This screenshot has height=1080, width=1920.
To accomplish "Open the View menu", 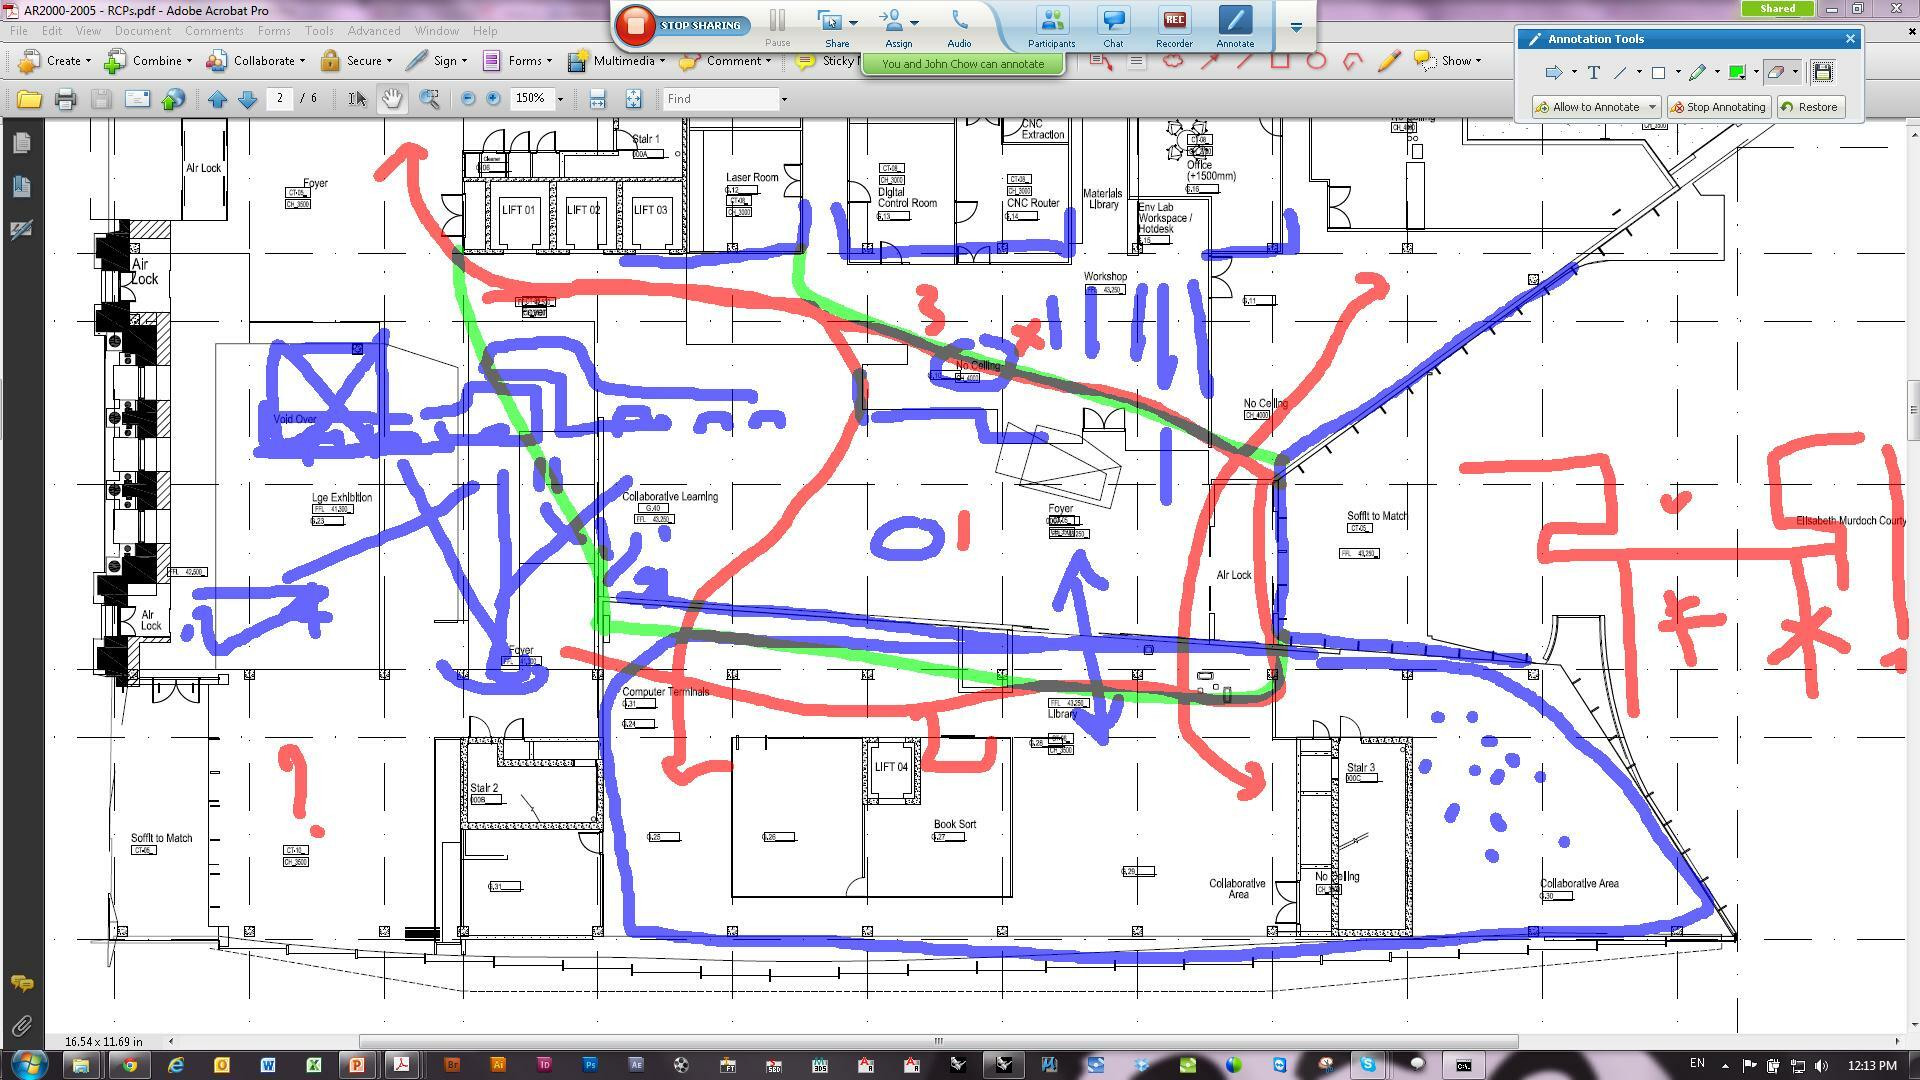I will (88, 31).
